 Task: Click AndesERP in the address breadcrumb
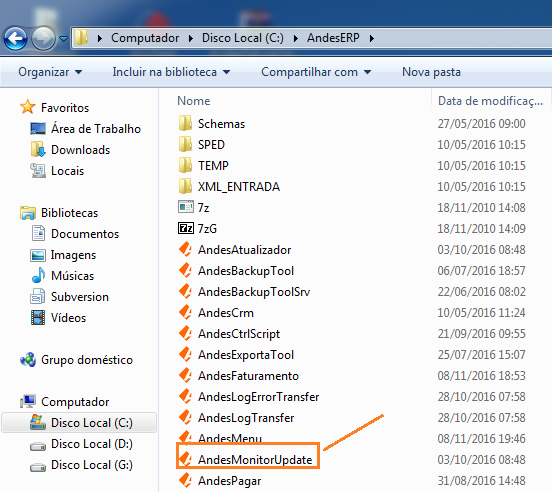[x=333, y=38]
